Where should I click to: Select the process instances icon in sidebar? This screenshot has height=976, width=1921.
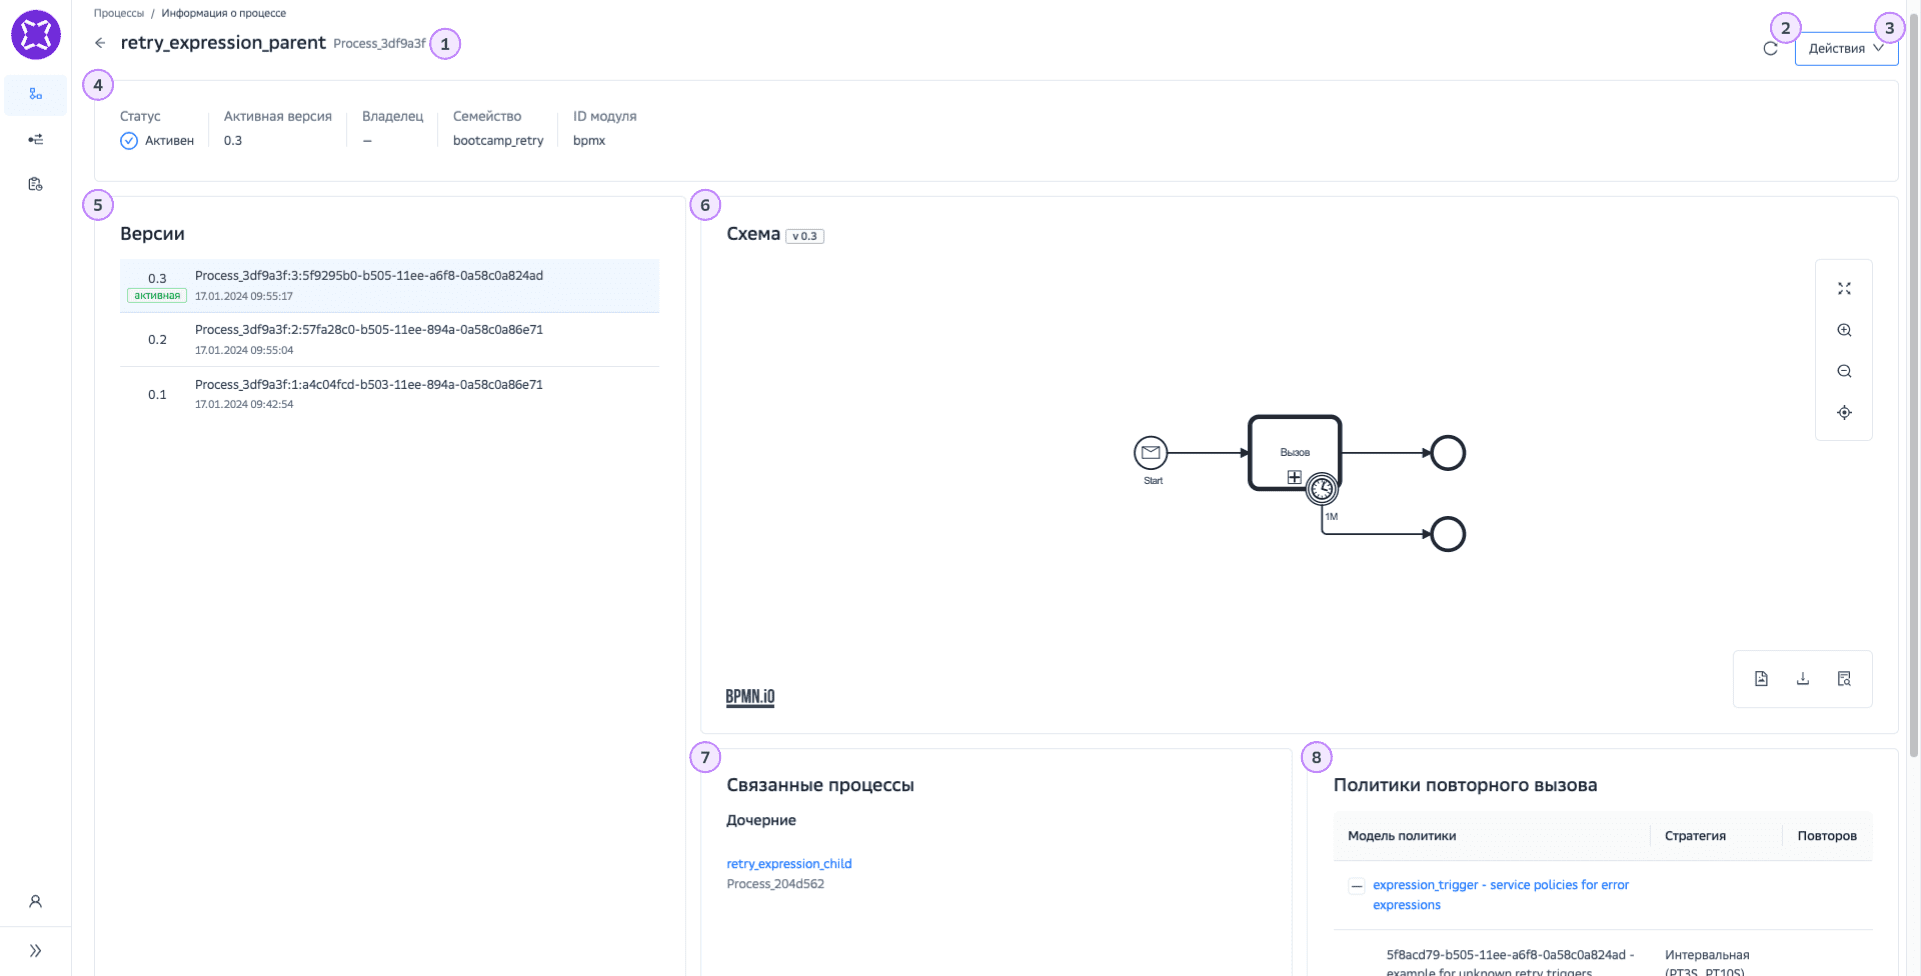(x=36, y=139)
